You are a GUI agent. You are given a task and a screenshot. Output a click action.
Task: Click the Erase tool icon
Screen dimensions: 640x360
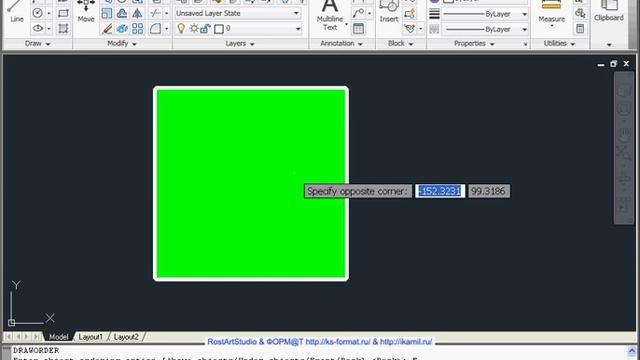(x=107, y=29)
